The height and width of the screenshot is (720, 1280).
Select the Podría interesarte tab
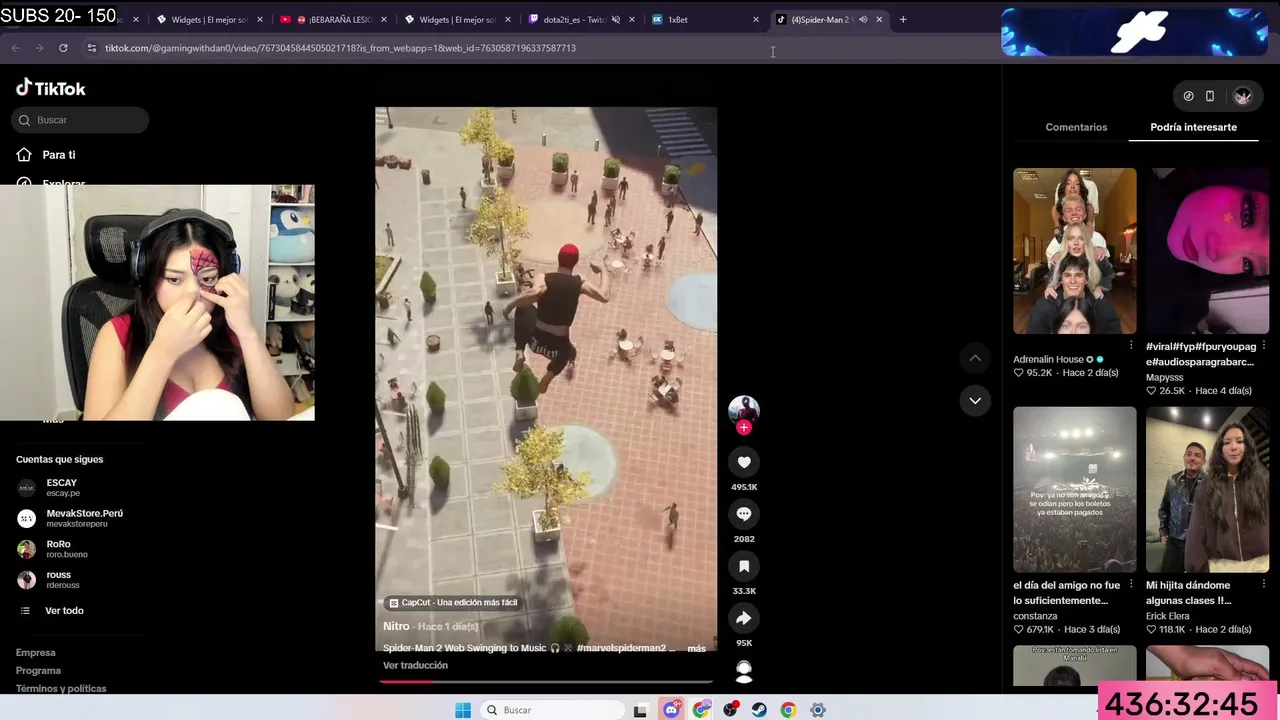pyautogui.click(x=1194, y=127)
